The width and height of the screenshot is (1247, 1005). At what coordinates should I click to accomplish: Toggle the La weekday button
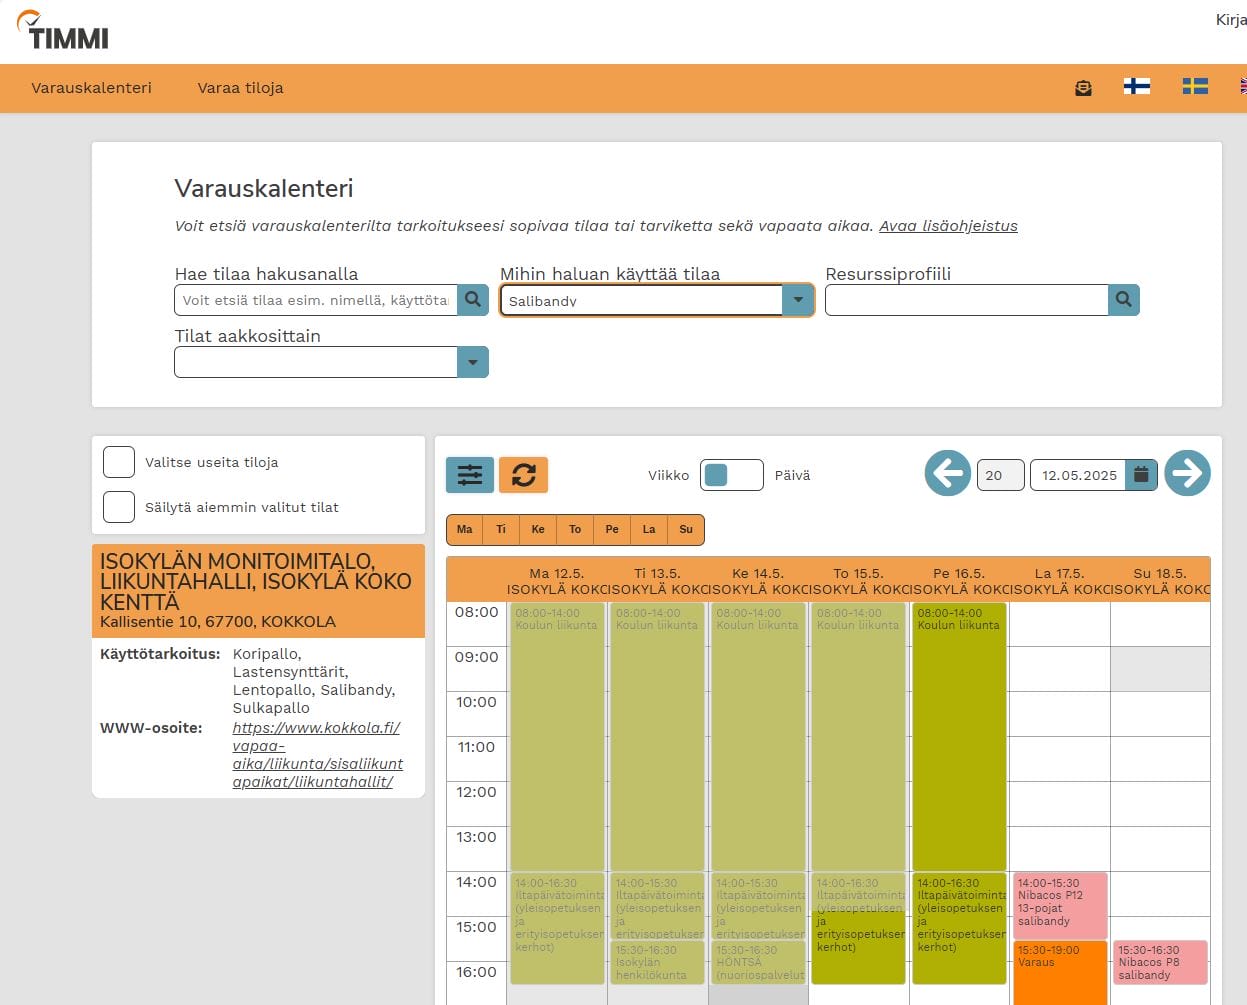(649, 530)
